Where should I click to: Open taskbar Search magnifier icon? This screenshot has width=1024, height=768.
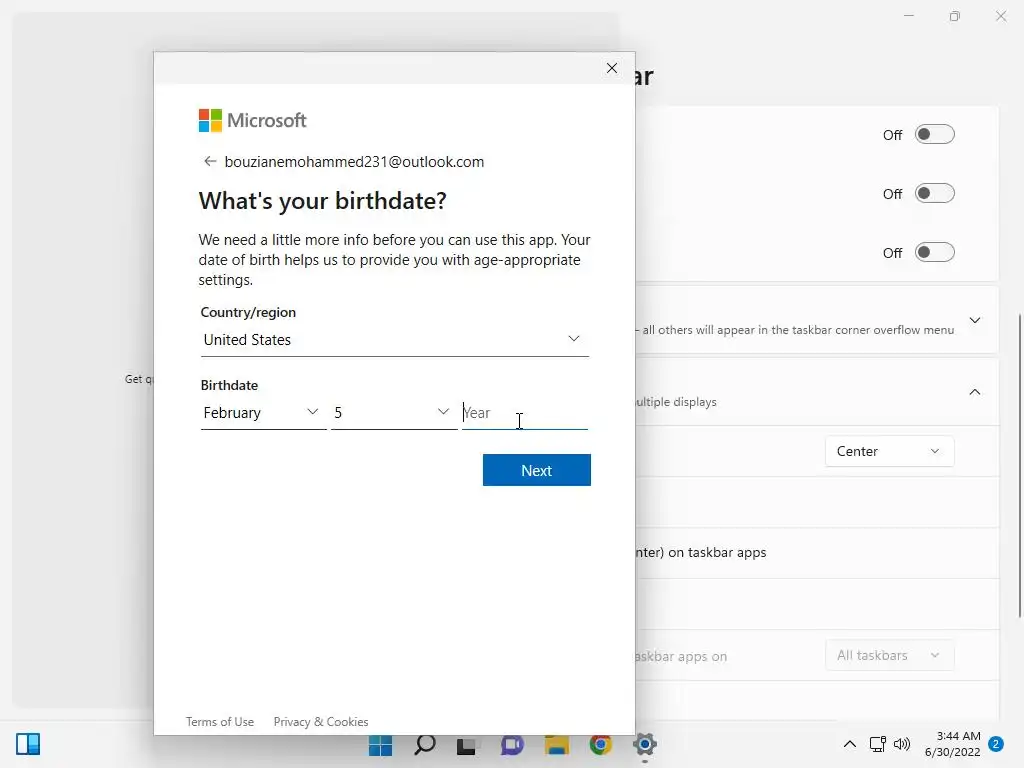(x=424, y=744)
